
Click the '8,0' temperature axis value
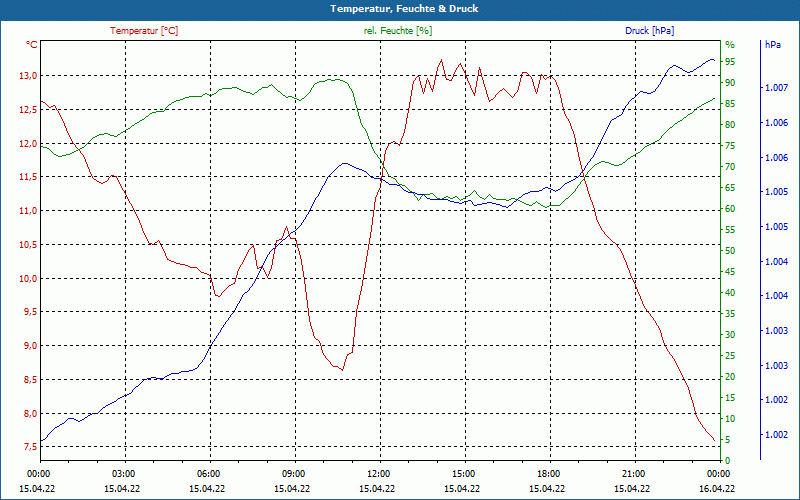(x=31, y=413)
